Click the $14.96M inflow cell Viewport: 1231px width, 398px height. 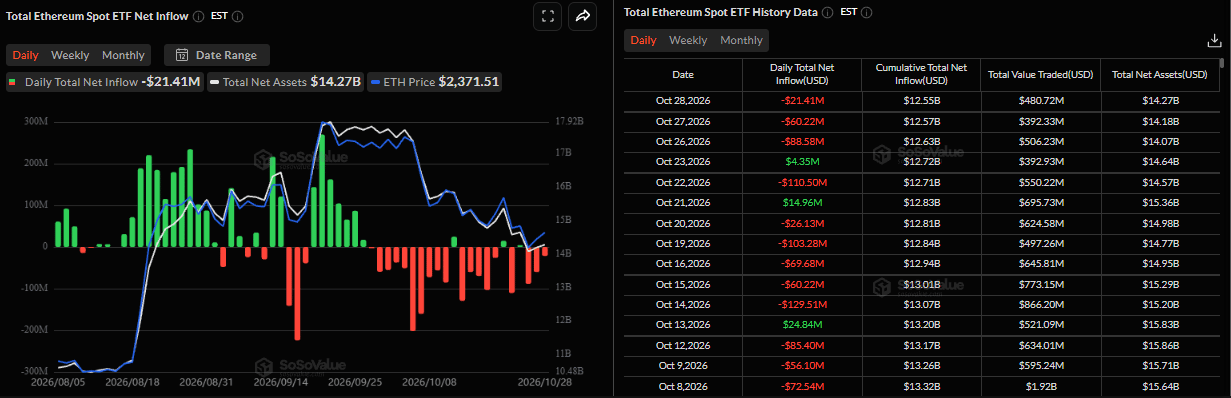(802, 202)
